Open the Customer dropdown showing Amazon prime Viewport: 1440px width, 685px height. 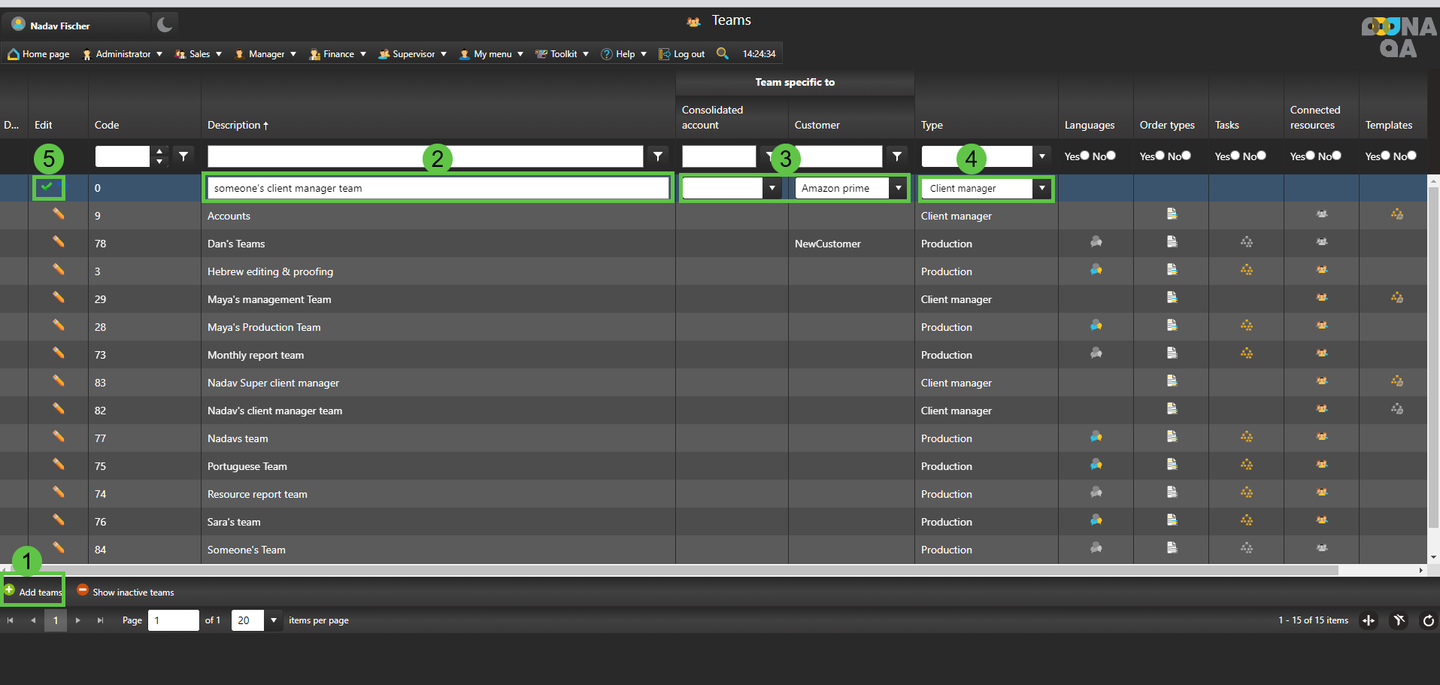click(898, 188)
